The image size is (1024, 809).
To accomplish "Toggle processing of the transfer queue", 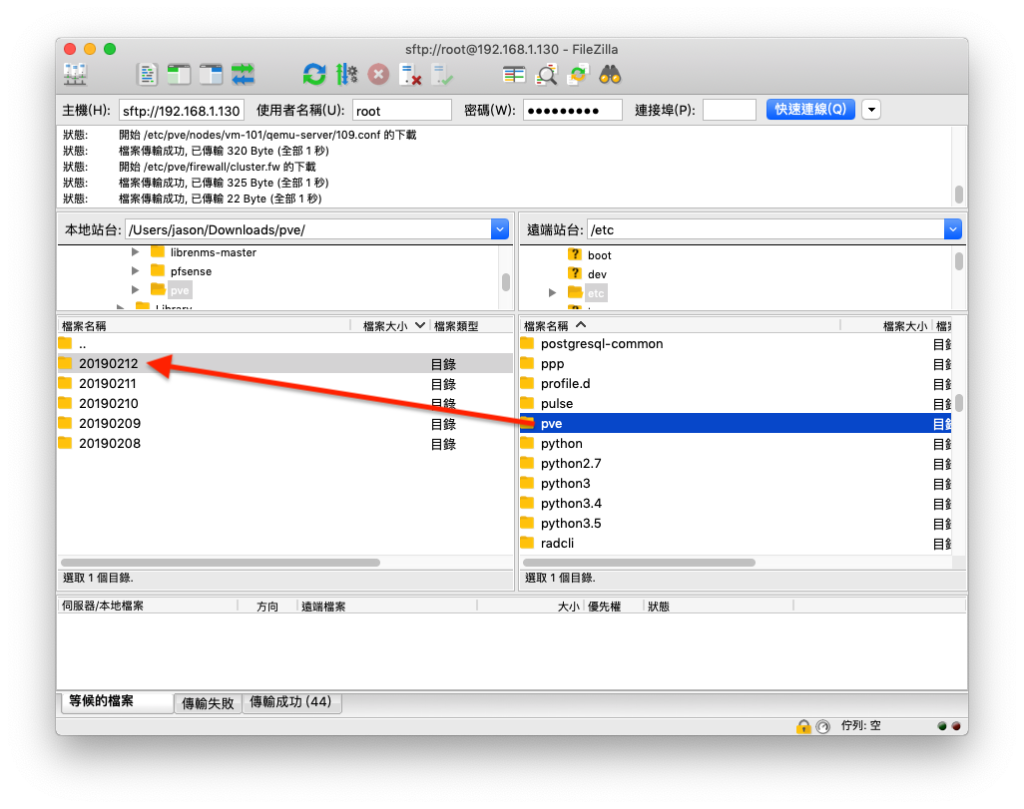I will pos(346,74).
